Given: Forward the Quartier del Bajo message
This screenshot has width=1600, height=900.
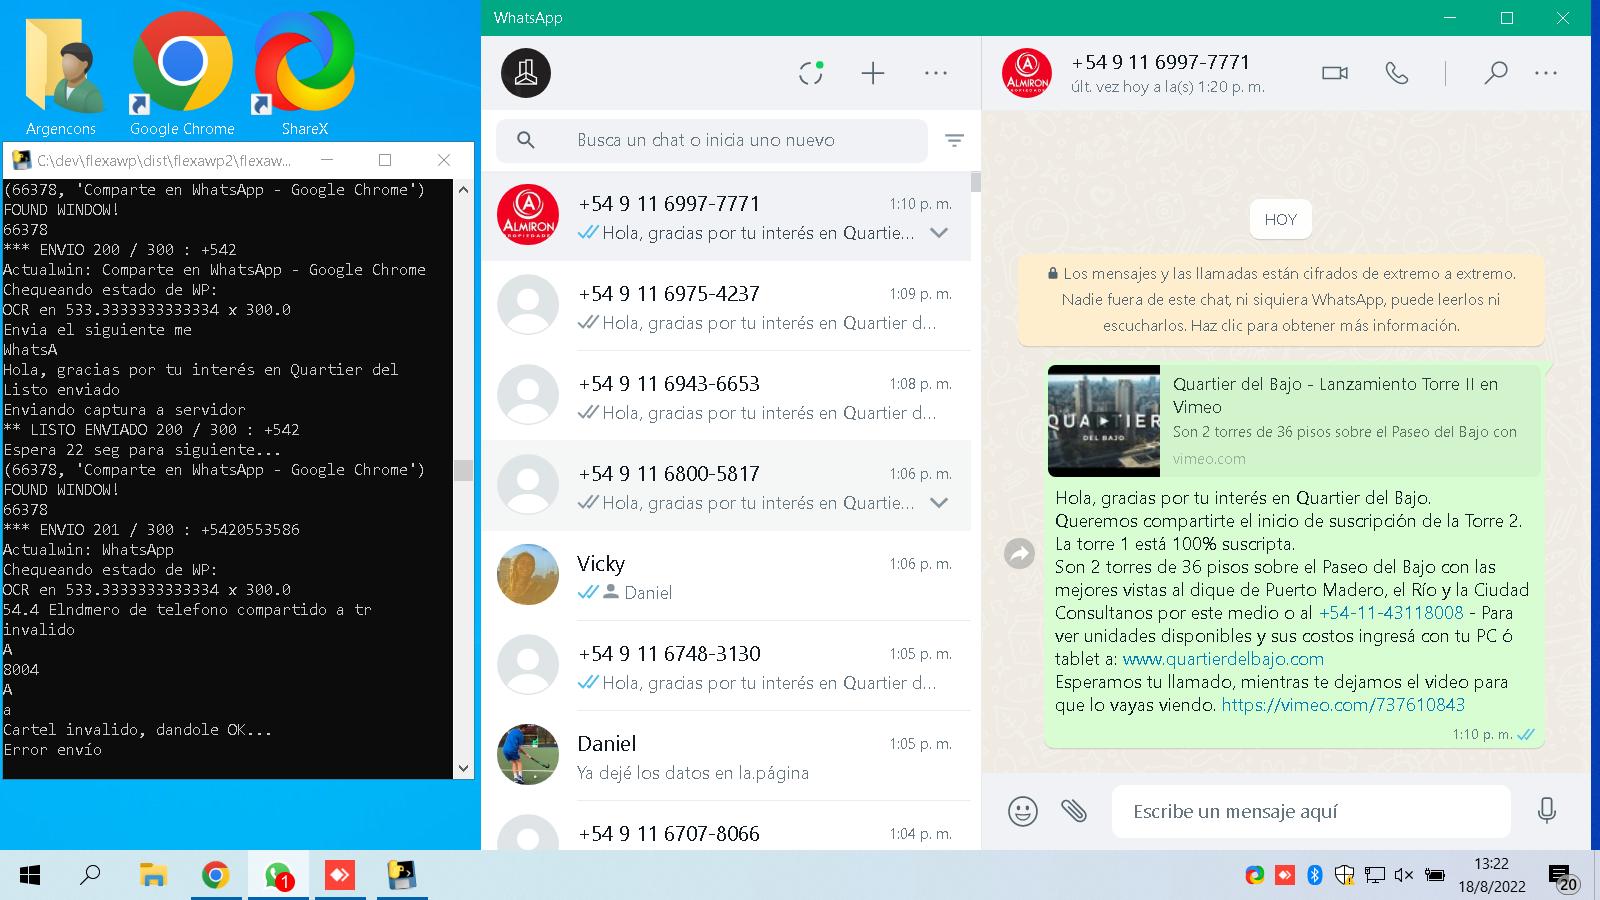Looking at the screenshot, I should 1019,553.
